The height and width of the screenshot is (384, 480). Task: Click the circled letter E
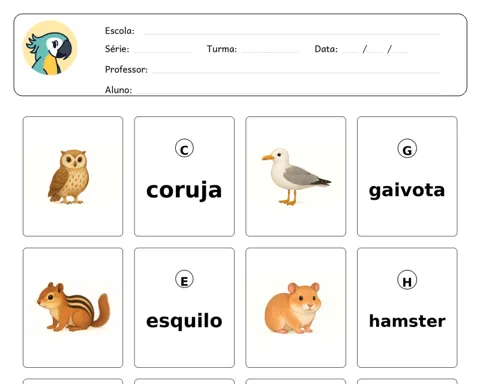184,280
